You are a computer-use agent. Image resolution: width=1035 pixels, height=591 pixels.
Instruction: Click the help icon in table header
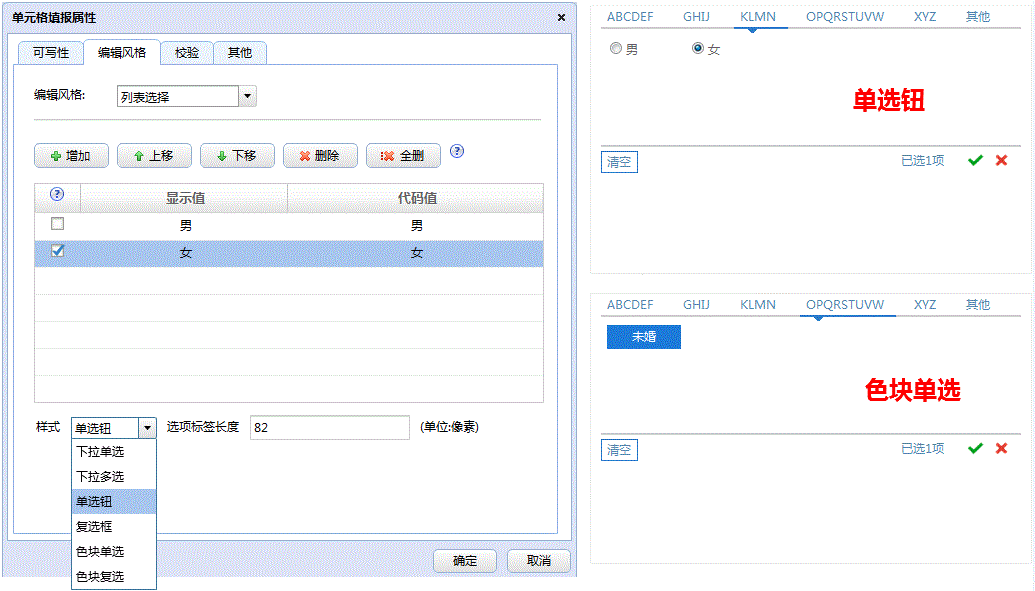click(57, 195)
